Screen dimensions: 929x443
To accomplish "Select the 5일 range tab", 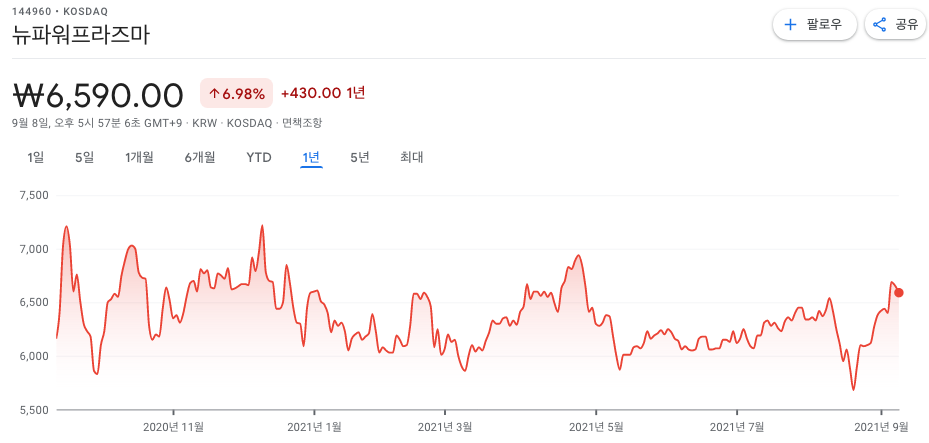I will tap(84, 158).
